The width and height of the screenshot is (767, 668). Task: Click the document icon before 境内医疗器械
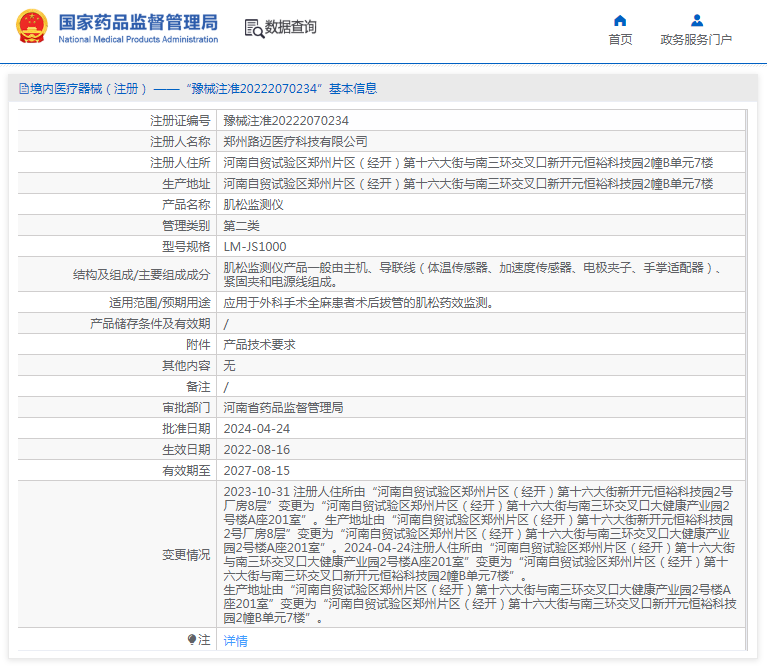(x=23, y=89)
